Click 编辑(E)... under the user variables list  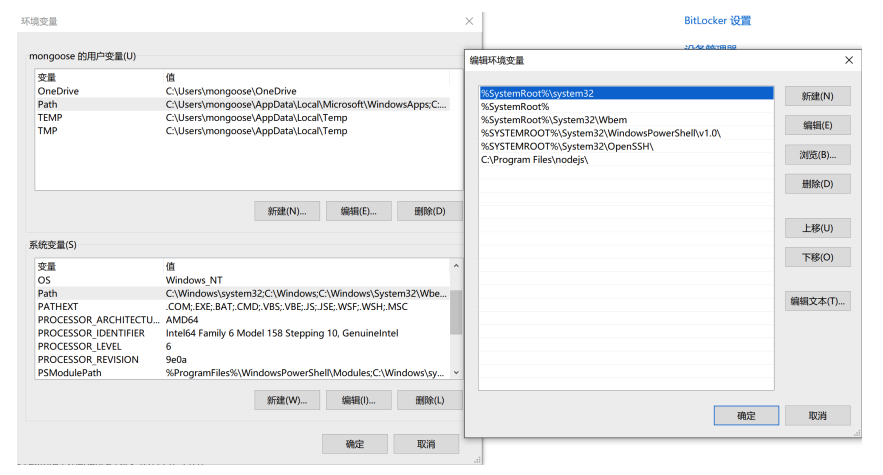click(358, 211)
